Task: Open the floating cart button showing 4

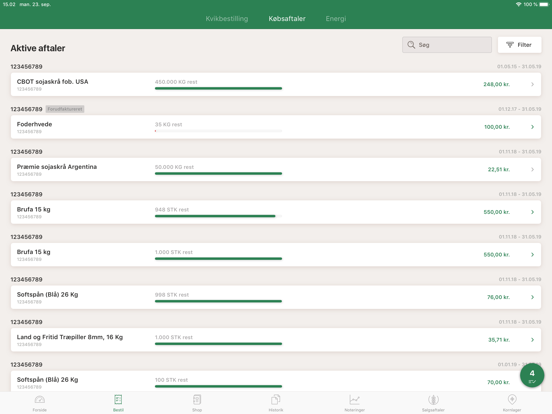Action: click(532, 376)
